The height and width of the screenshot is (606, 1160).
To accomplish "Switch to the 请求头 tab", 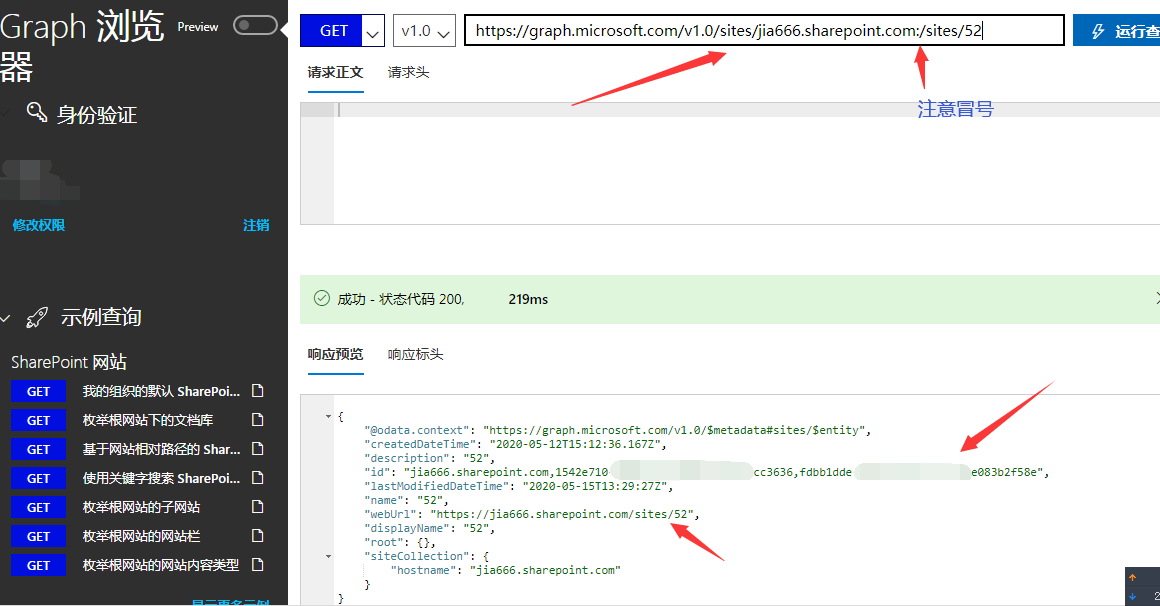I will click(408, 73).
